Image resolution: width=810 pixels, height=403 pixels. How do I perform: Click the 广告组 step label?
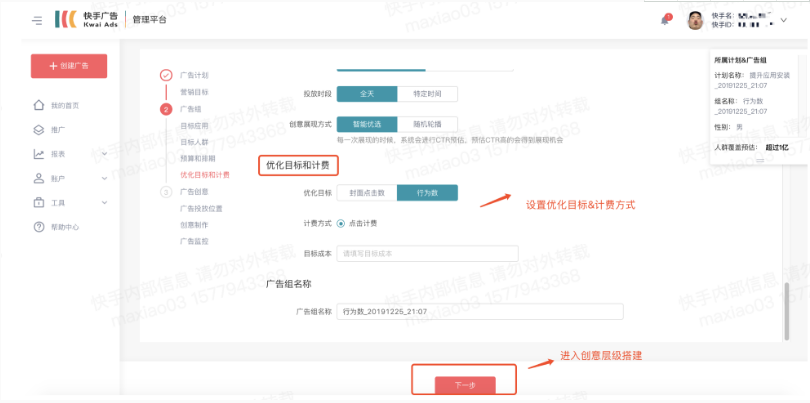point(191,109)
